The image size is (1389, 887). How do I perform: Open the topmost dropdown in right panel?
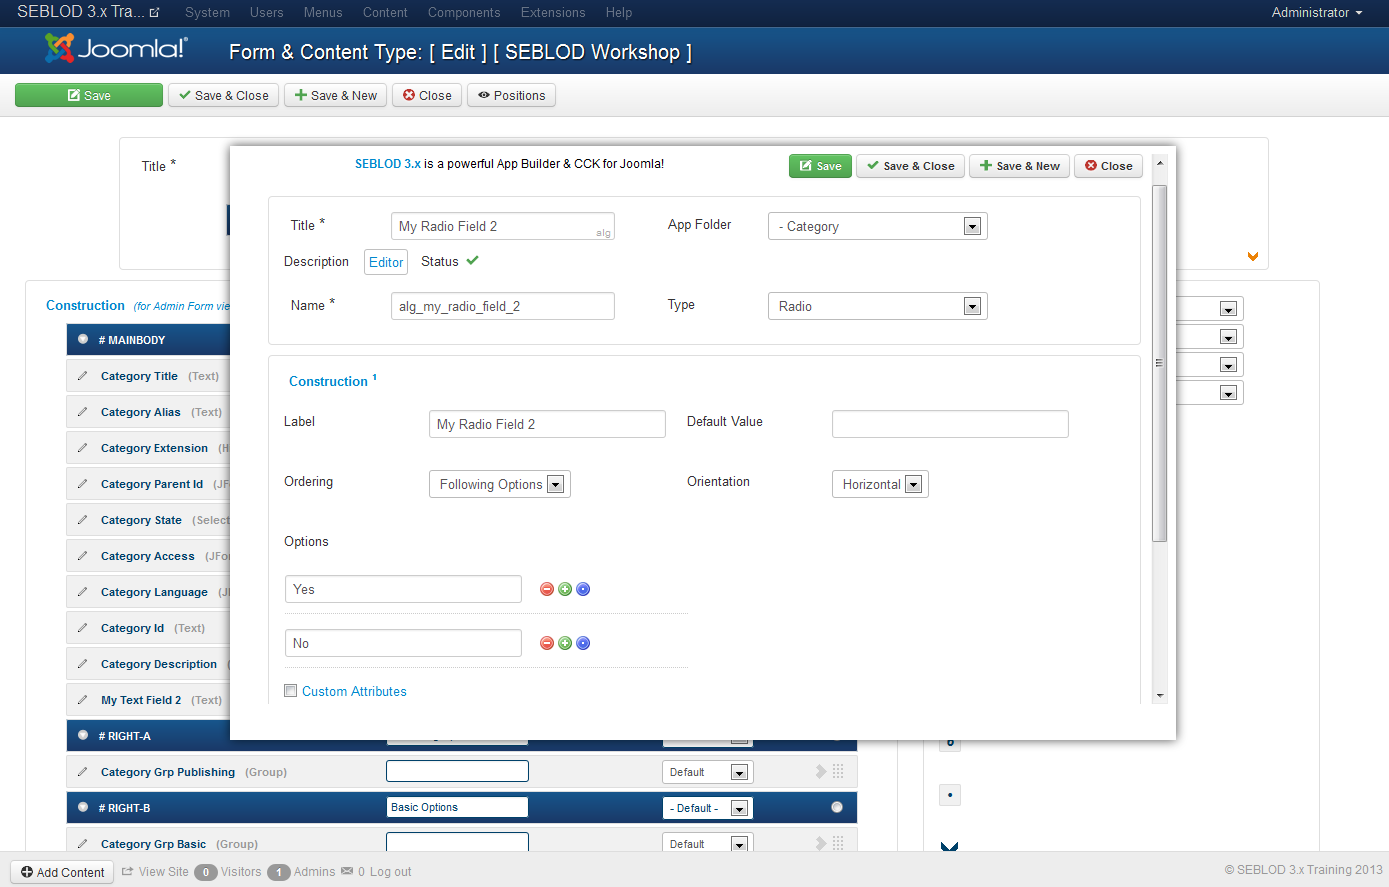click(1210, 308)
